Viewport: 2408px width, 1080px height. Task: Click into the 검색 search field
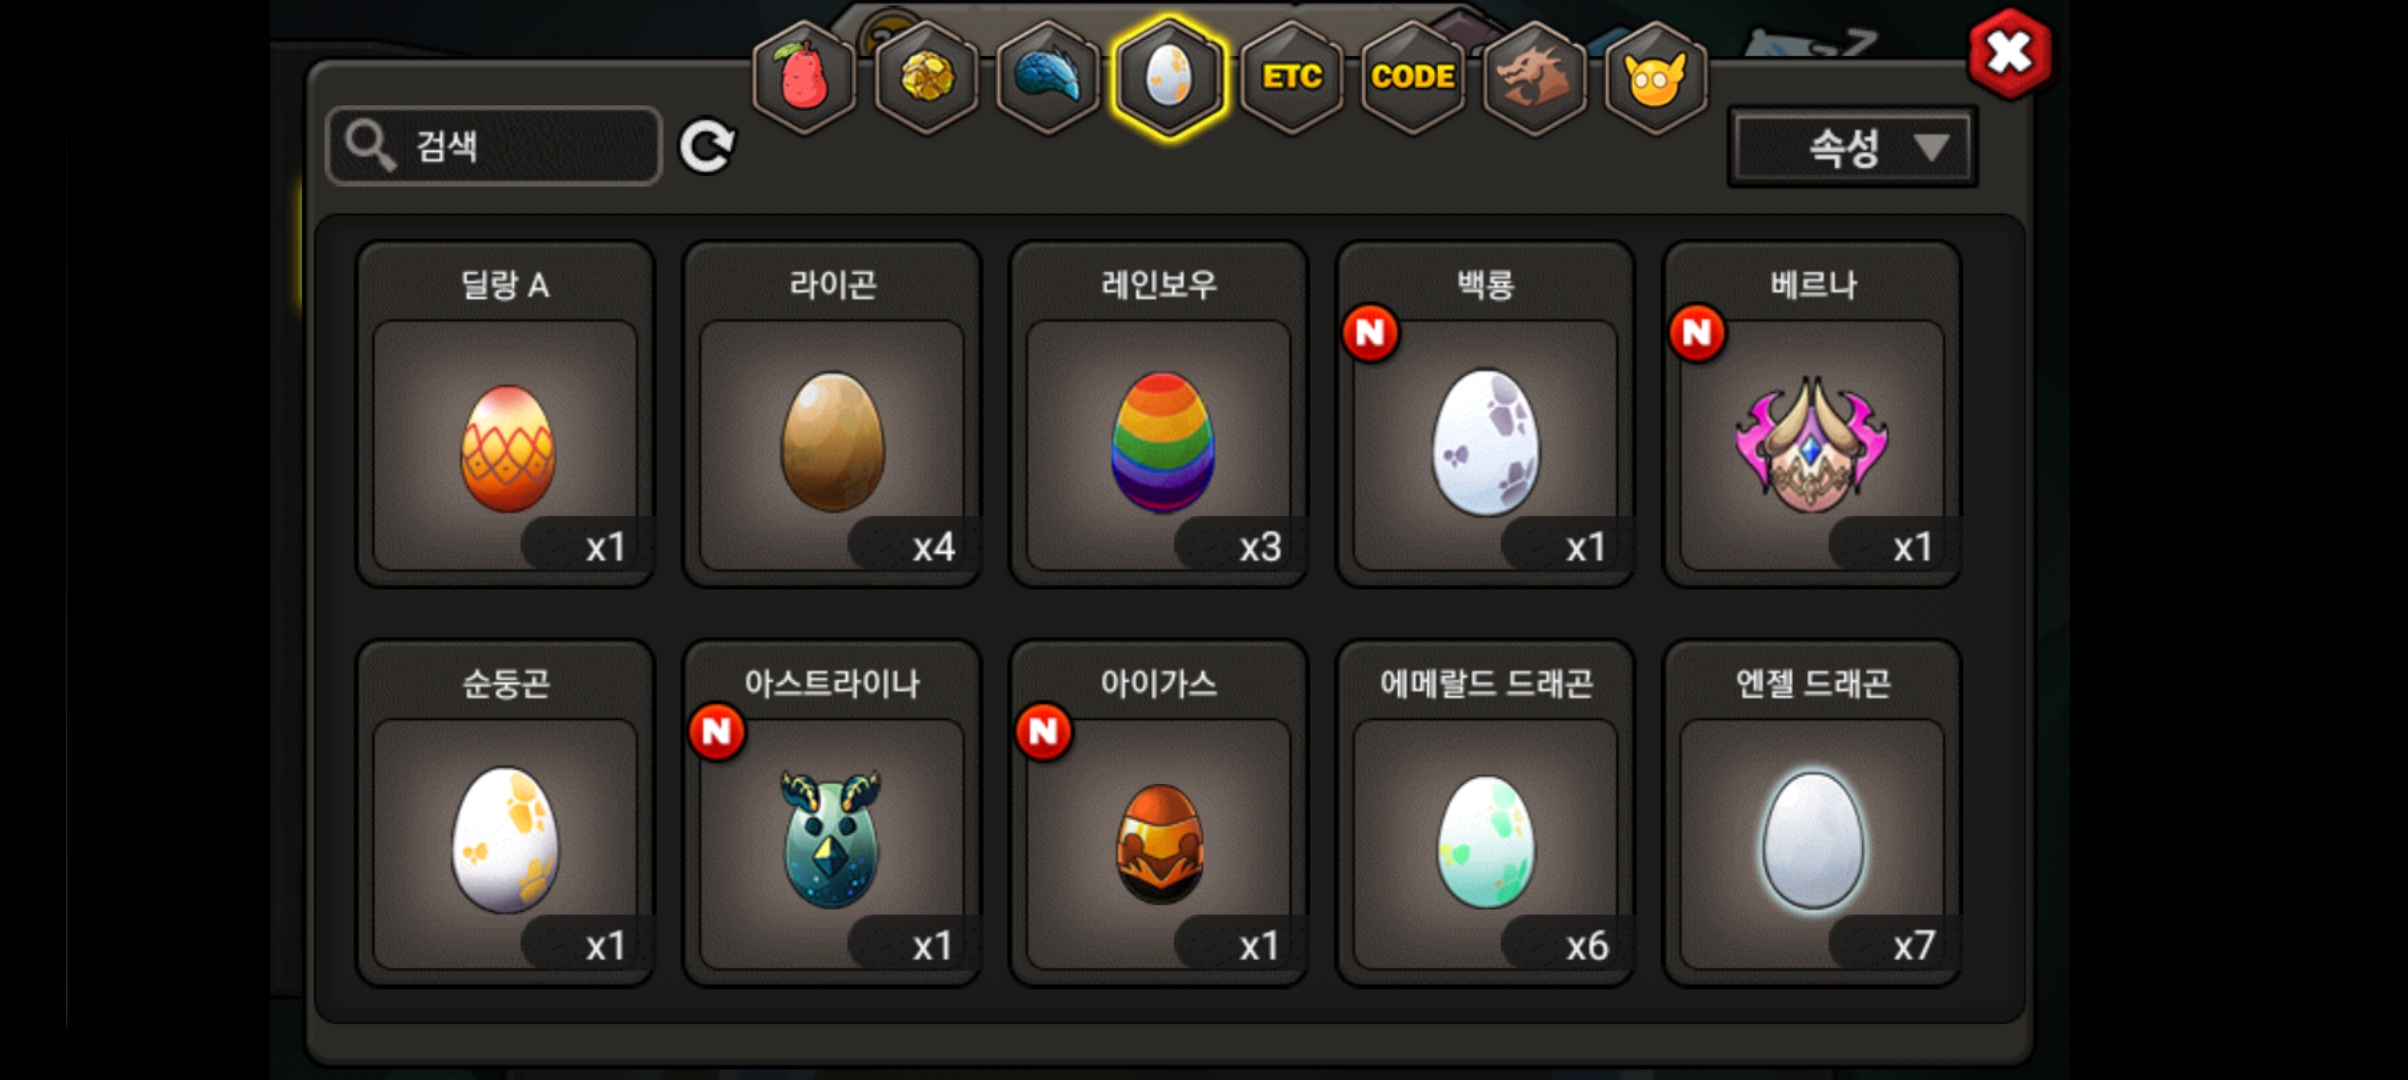[494, 147]
